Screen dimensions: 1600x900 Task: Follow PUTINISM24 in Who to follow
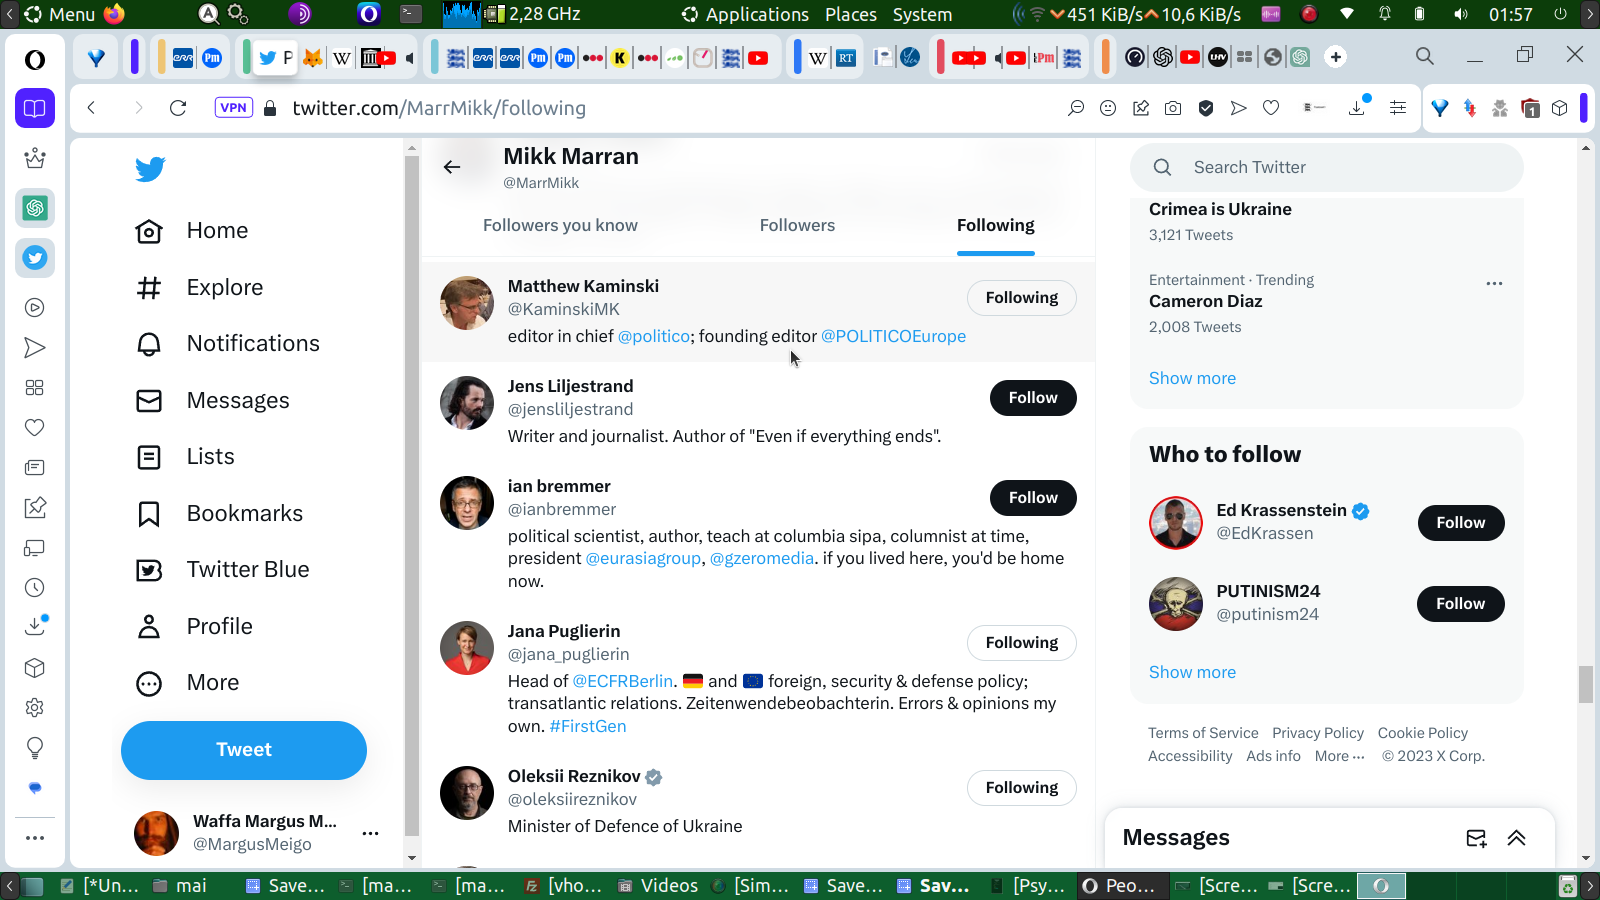pyautogui.click(x=1461, y=604)
